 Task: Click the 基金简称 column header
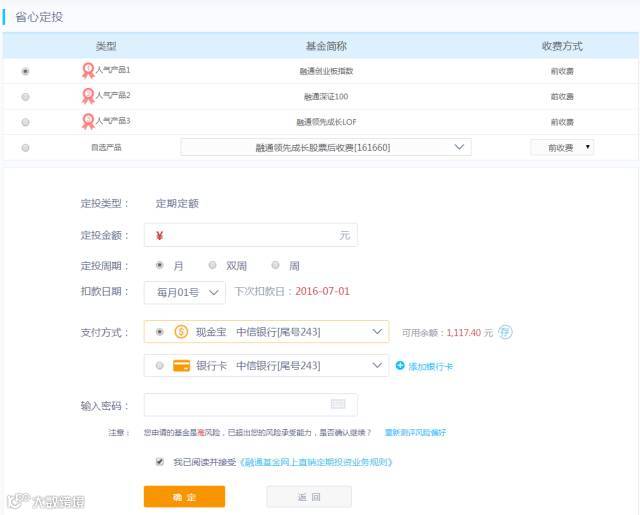click(326, 46)
